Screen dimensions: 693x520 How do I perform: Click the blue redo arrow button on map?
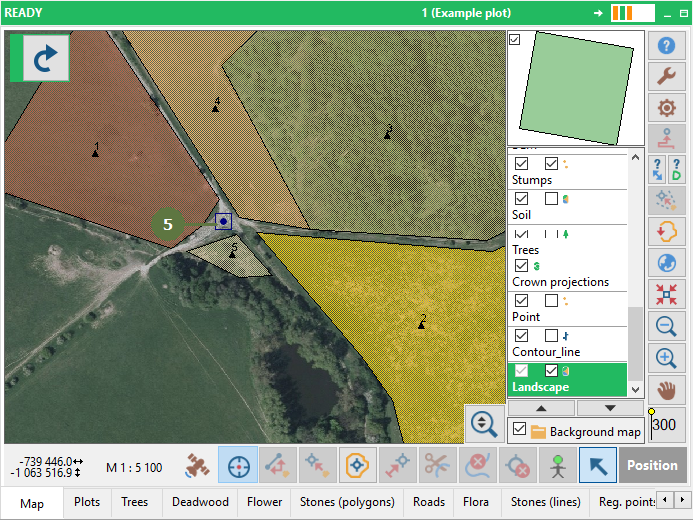point(46,58)
